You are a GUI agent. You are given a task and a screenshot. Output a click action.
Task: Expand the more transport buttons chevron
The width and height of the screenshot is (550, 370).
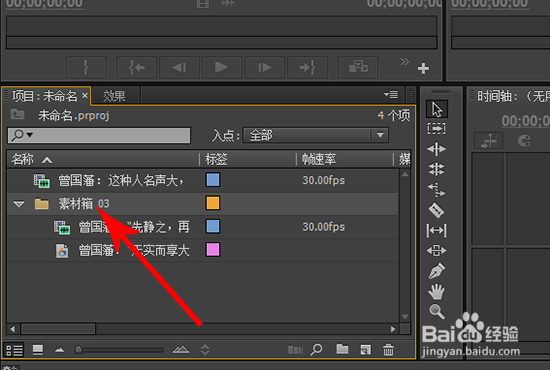(x=404, y=62)
